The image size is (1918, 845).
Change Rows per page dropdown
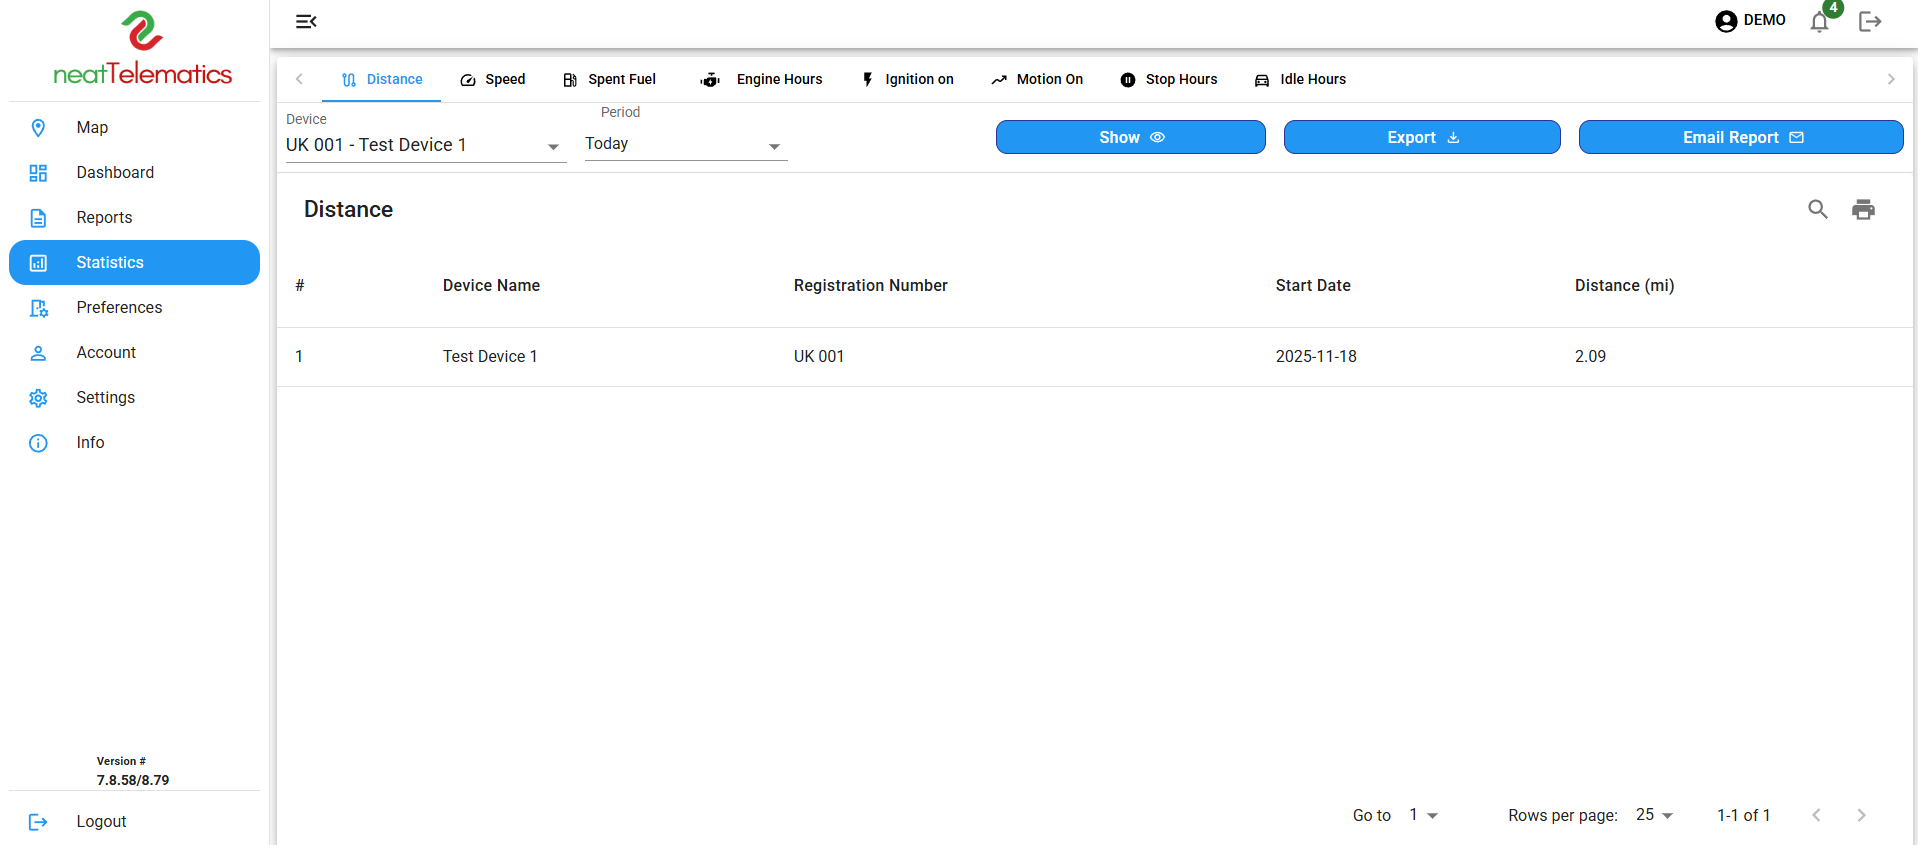[1654, 815]
